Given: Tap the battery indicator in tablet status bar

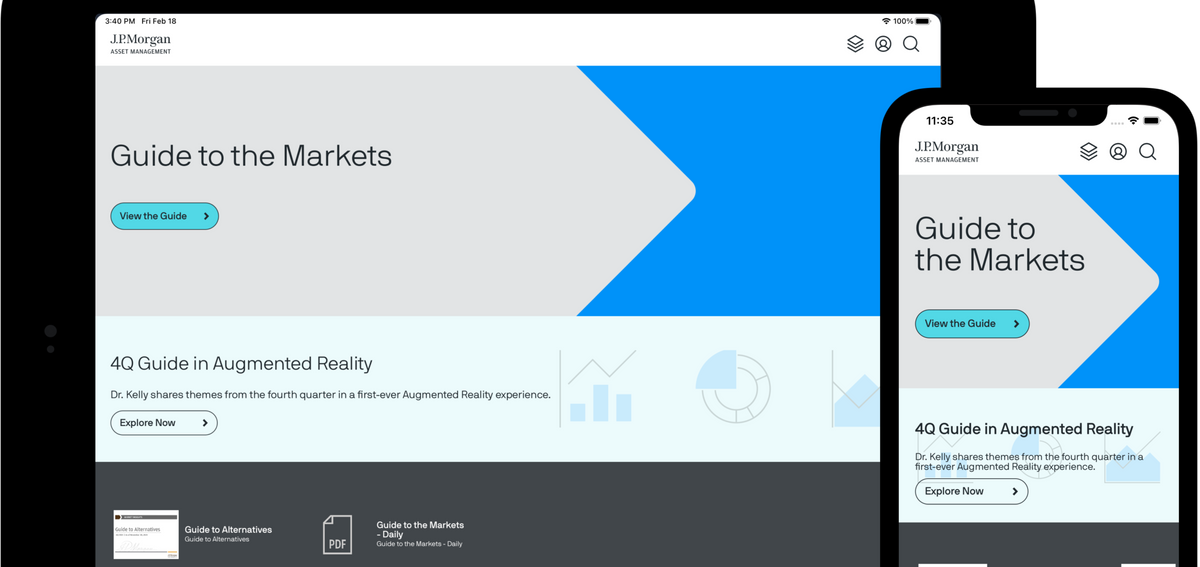Looking at the screenshot, I should 923,21.
